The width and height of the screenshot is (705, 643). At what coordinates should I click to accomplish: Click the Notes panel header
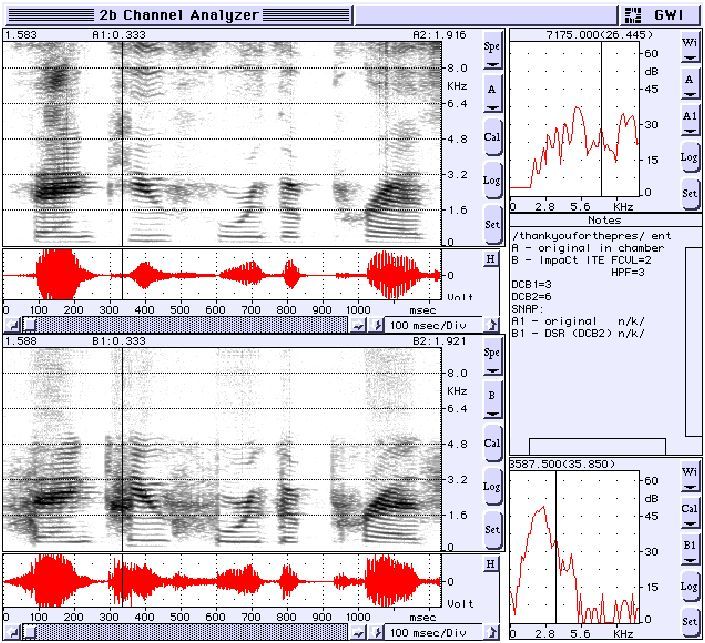605,220
